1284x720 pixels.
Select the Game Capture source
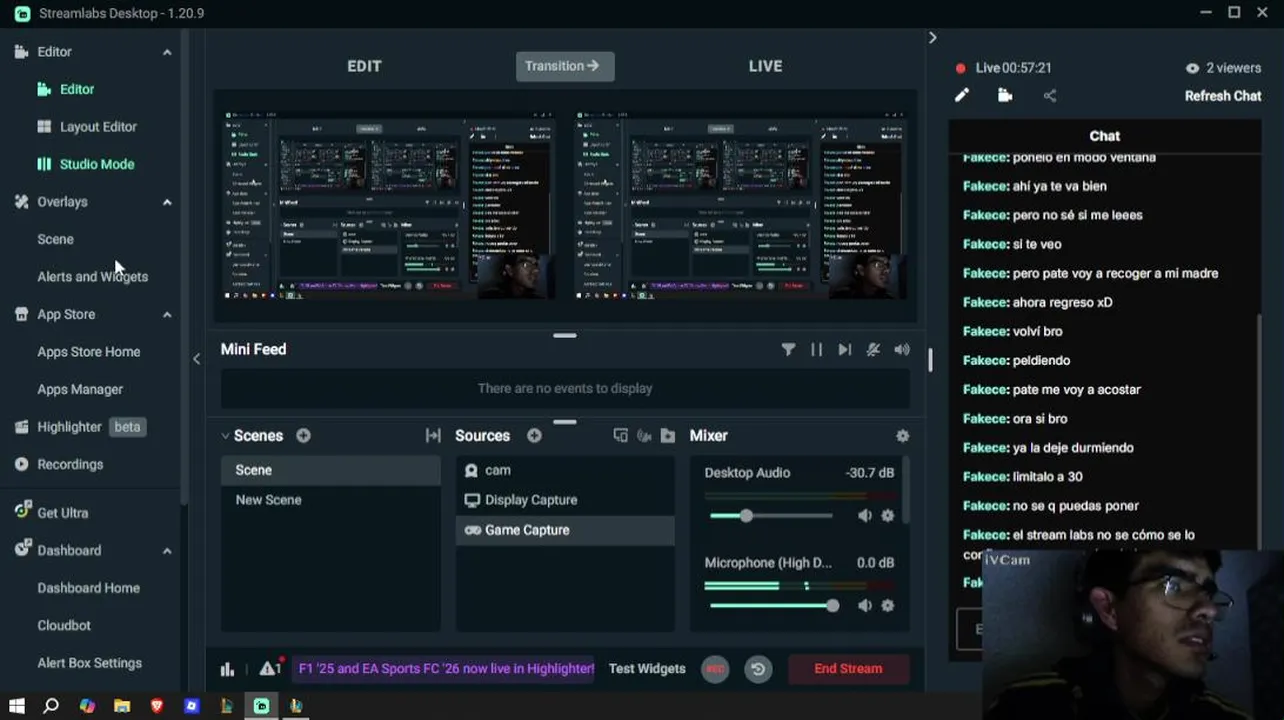(x=565, y=530)
